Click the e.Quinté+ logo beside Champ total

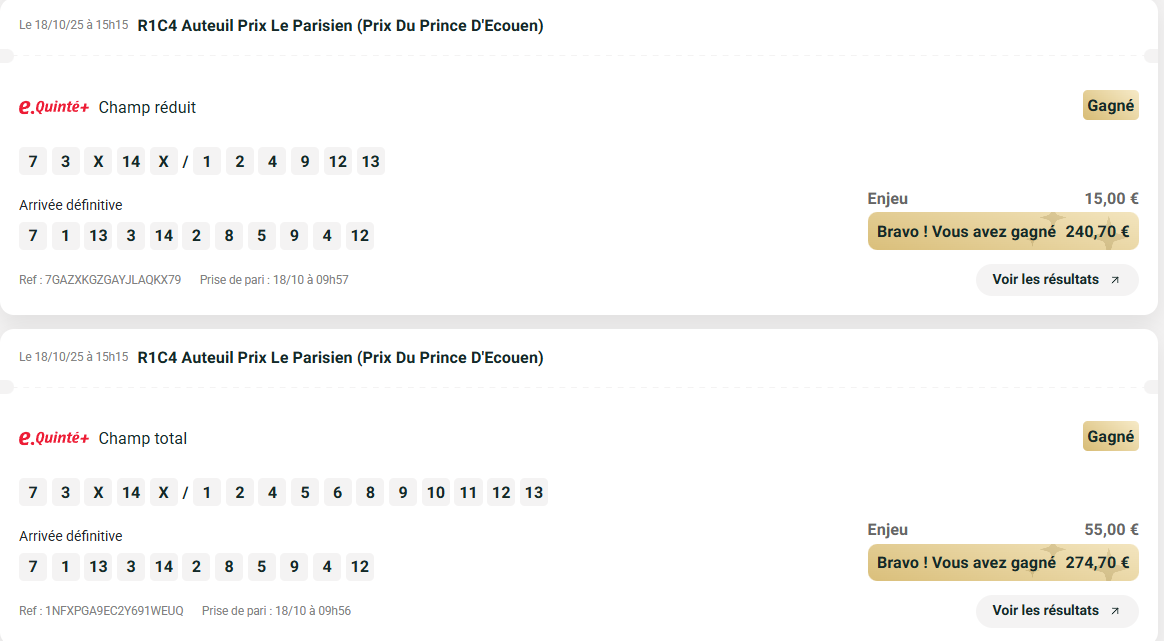tap(54, 439)
